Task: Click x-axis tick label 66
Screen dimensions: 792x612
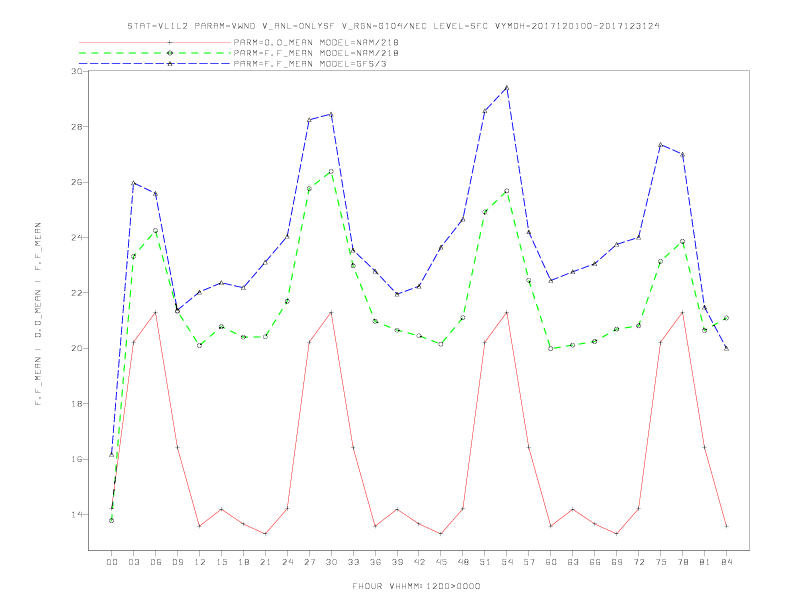Action: click(x=595, y=562)
